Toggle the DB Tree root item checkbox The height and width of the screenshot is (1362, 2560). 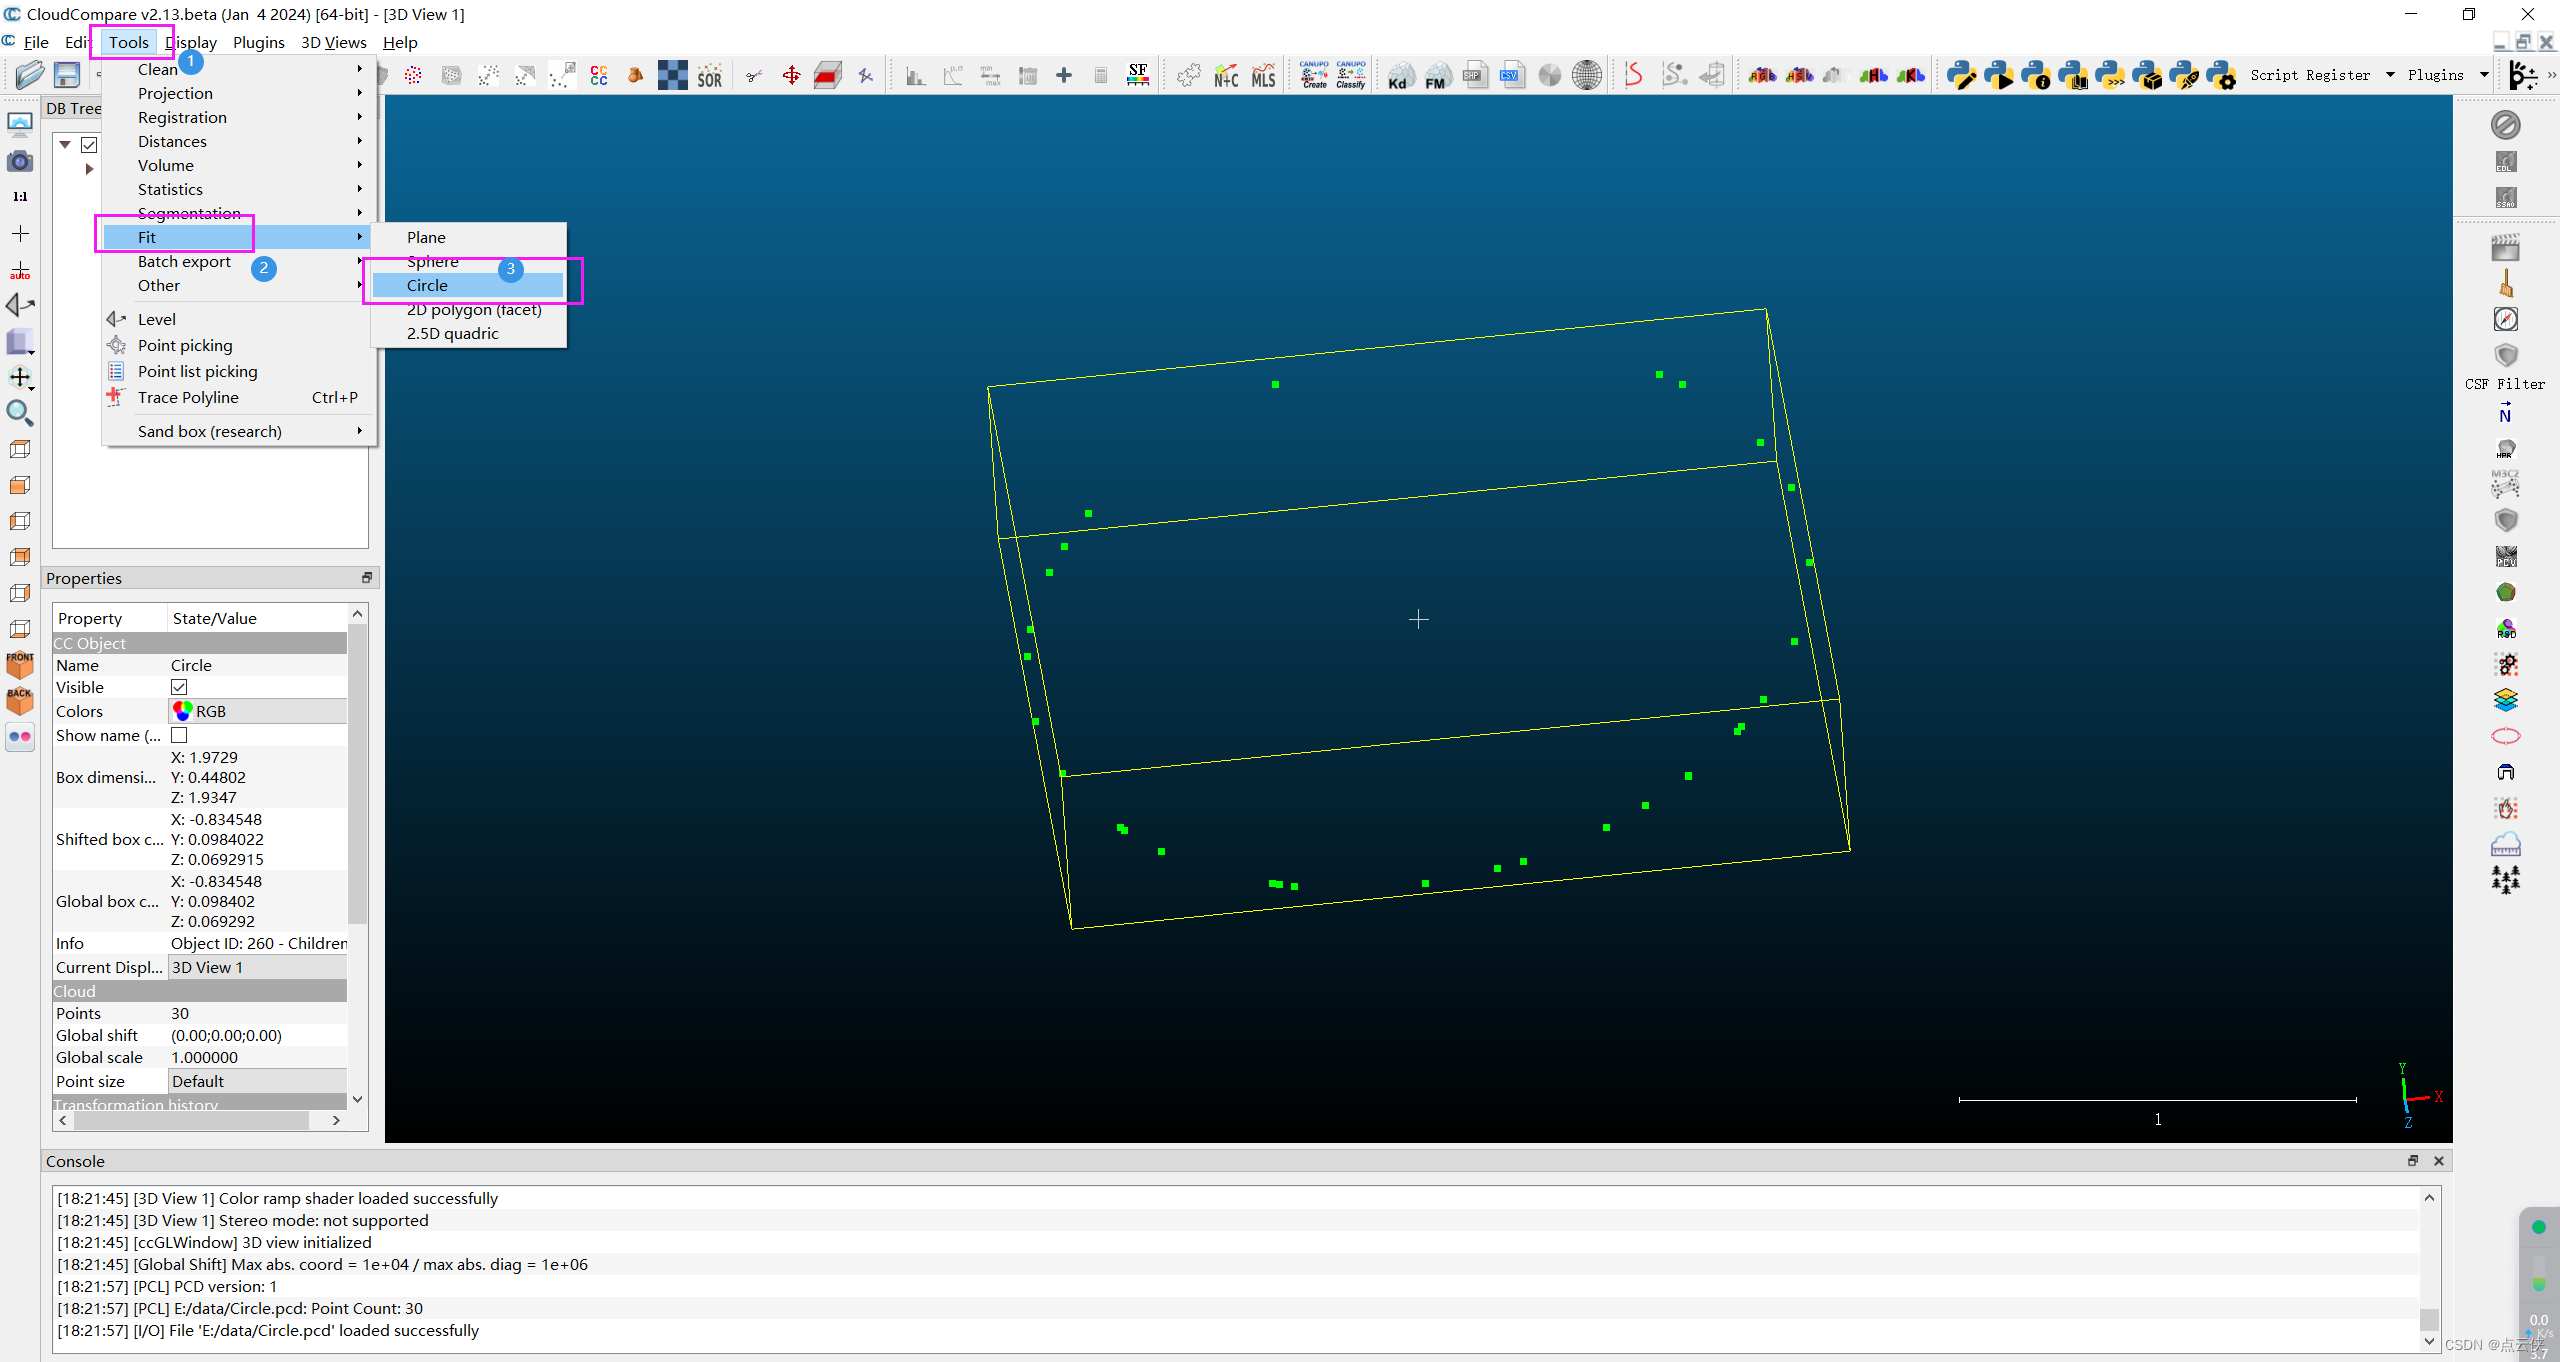pos(89,145)
